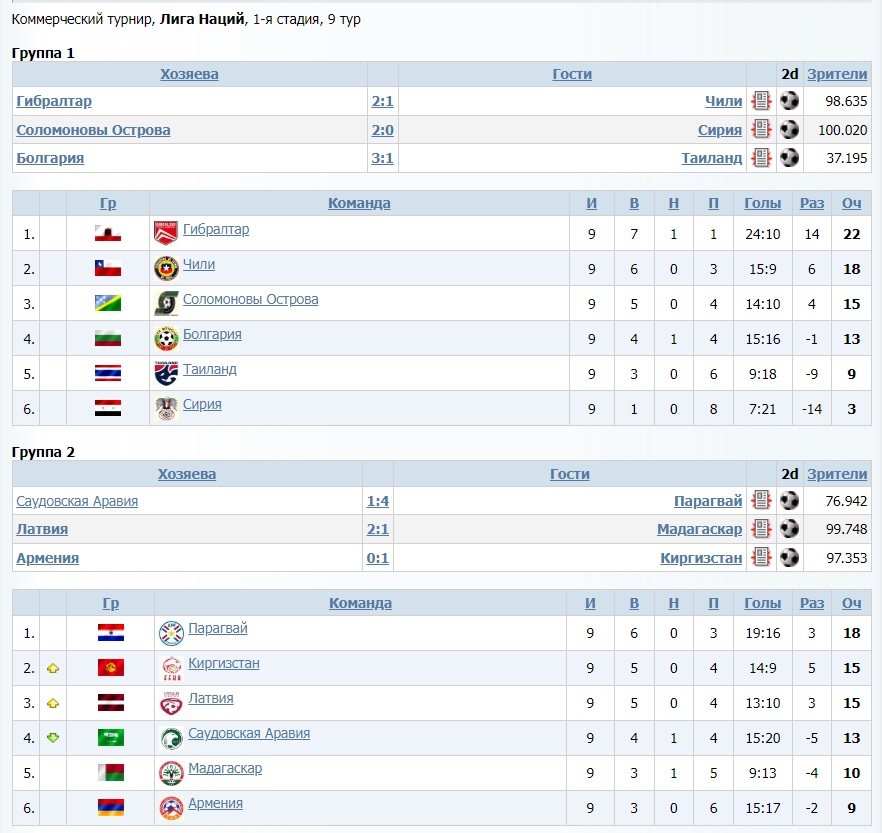Viewport: 882px width, 833px height.
Task: Click Saudi Arabia flag in Group 2 standings
Action: (x=110, y=738)
